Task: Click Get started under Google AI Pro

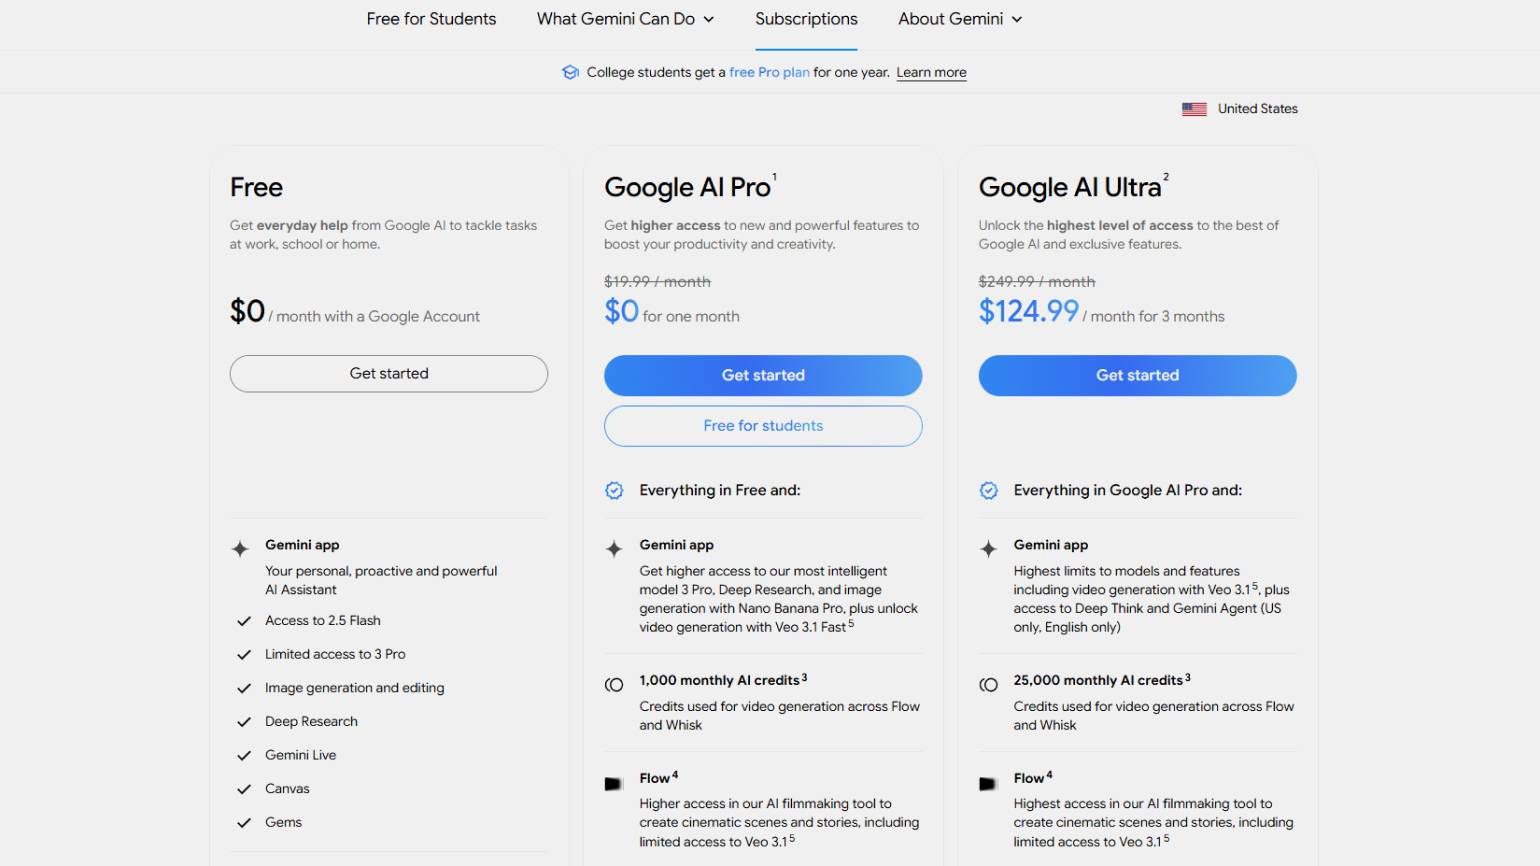Action: 763,375
